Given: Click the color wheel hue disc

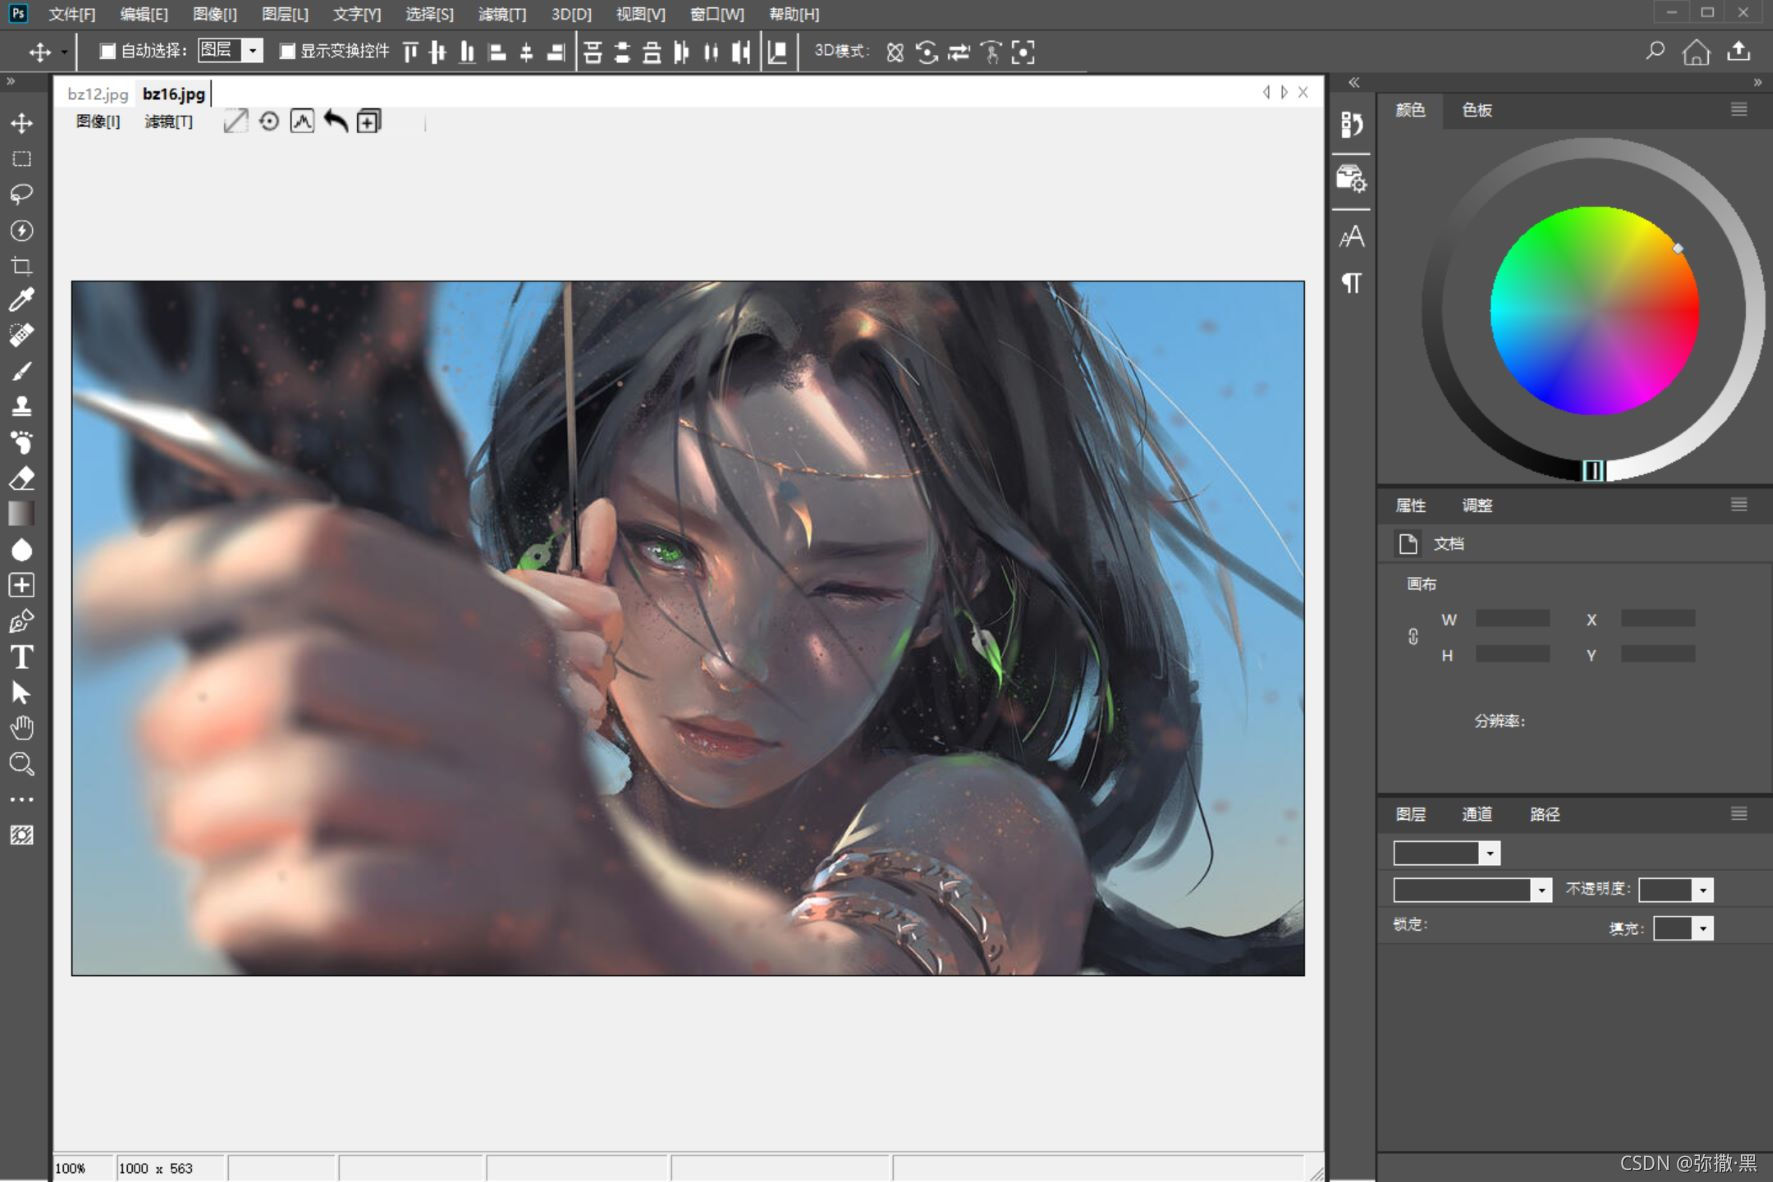Looking at the screenshot, I should coord(1594,310).
